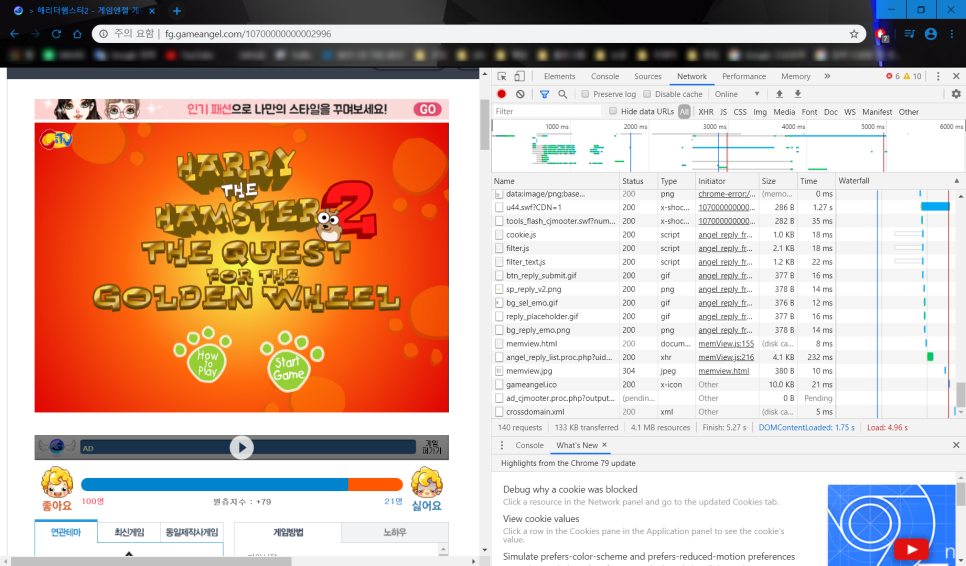This screenshot has height=566, width=966.
Task: Open media control icon in toolbar
Action: [909, 34]
